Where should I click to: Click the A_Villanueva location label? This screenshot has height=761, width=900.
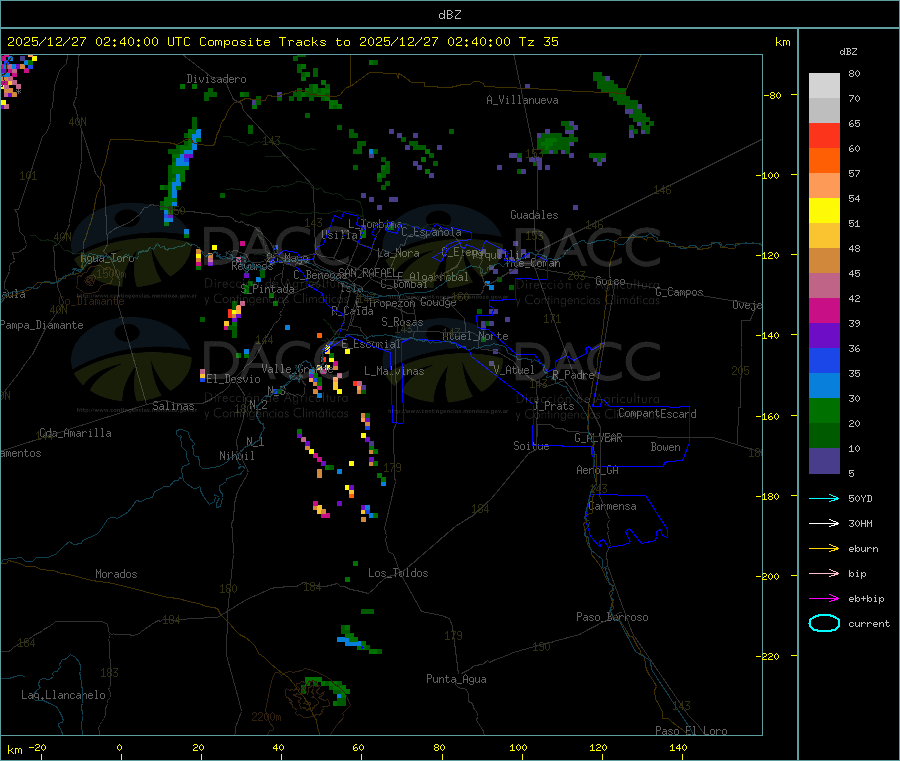[522, 100]
